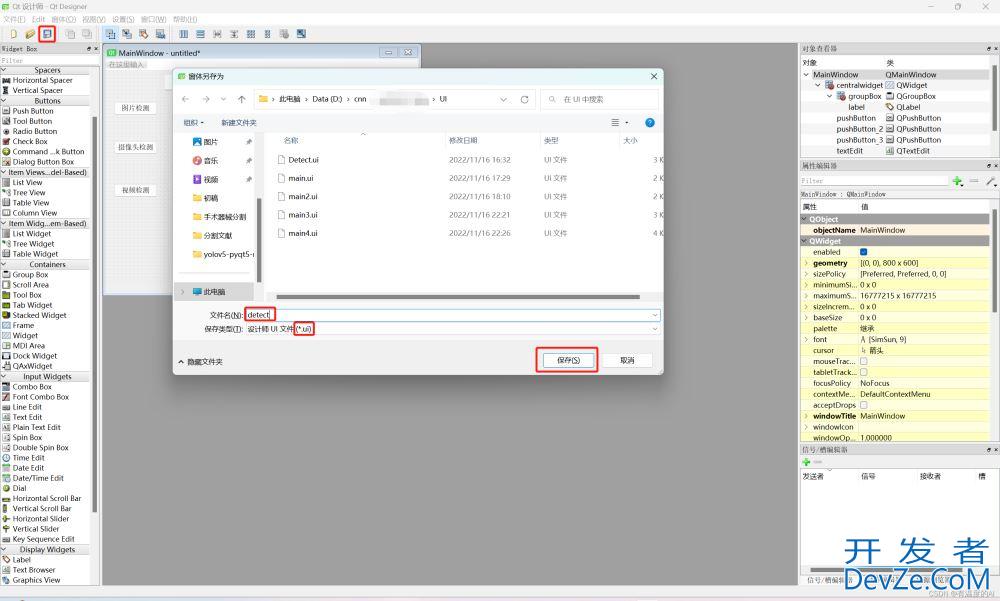Click green plus in signal/slot editor
Screen dimensions: 1000x601
click(x=806, y=461)
